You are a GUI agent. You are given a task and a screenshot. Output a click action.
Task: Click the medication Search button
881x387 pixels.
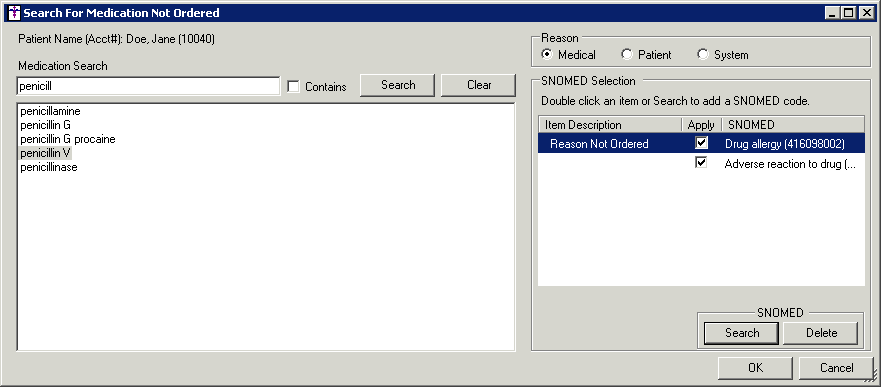398,85
